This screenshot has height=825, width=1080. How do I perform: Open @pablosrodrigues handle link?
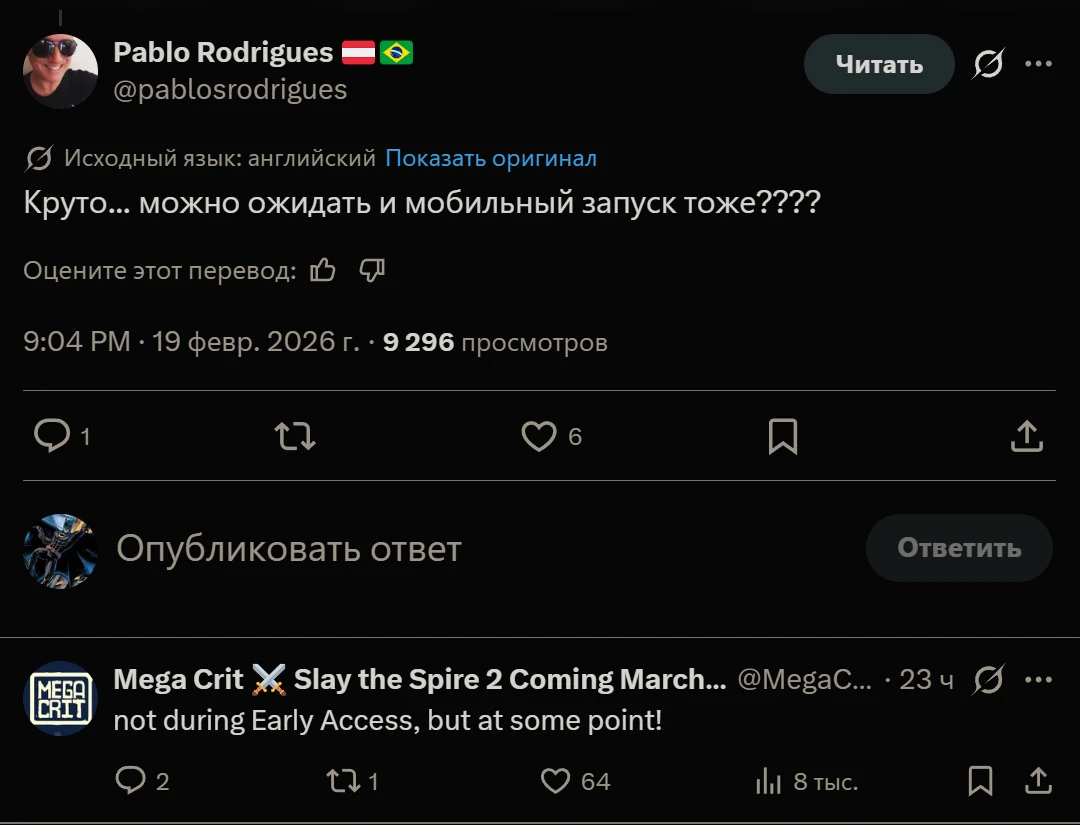tap(230, 90)
